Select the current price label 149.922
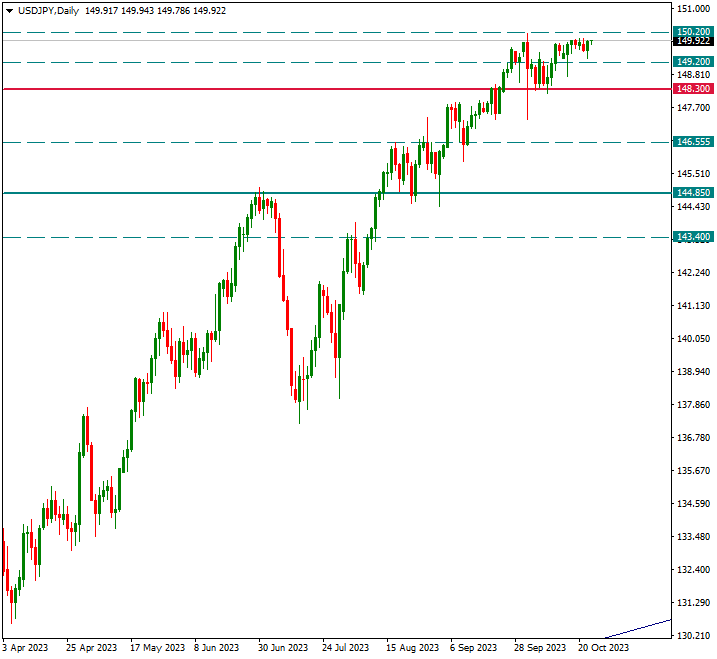 pyautogui.click(x=693, y=41)
